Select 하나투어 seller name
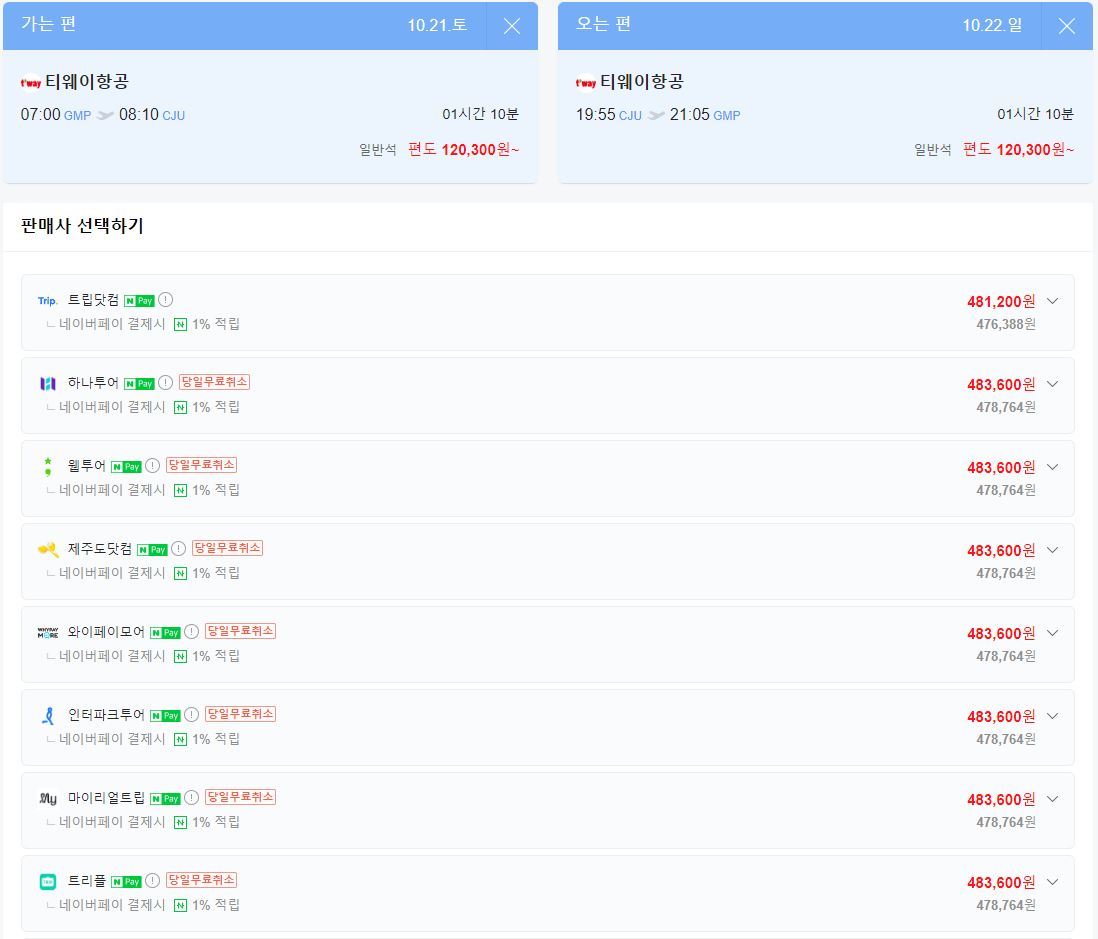Image resolution: width=1098 pixels, height=939 pixels. pyautogui.click(x=93, y=382)
